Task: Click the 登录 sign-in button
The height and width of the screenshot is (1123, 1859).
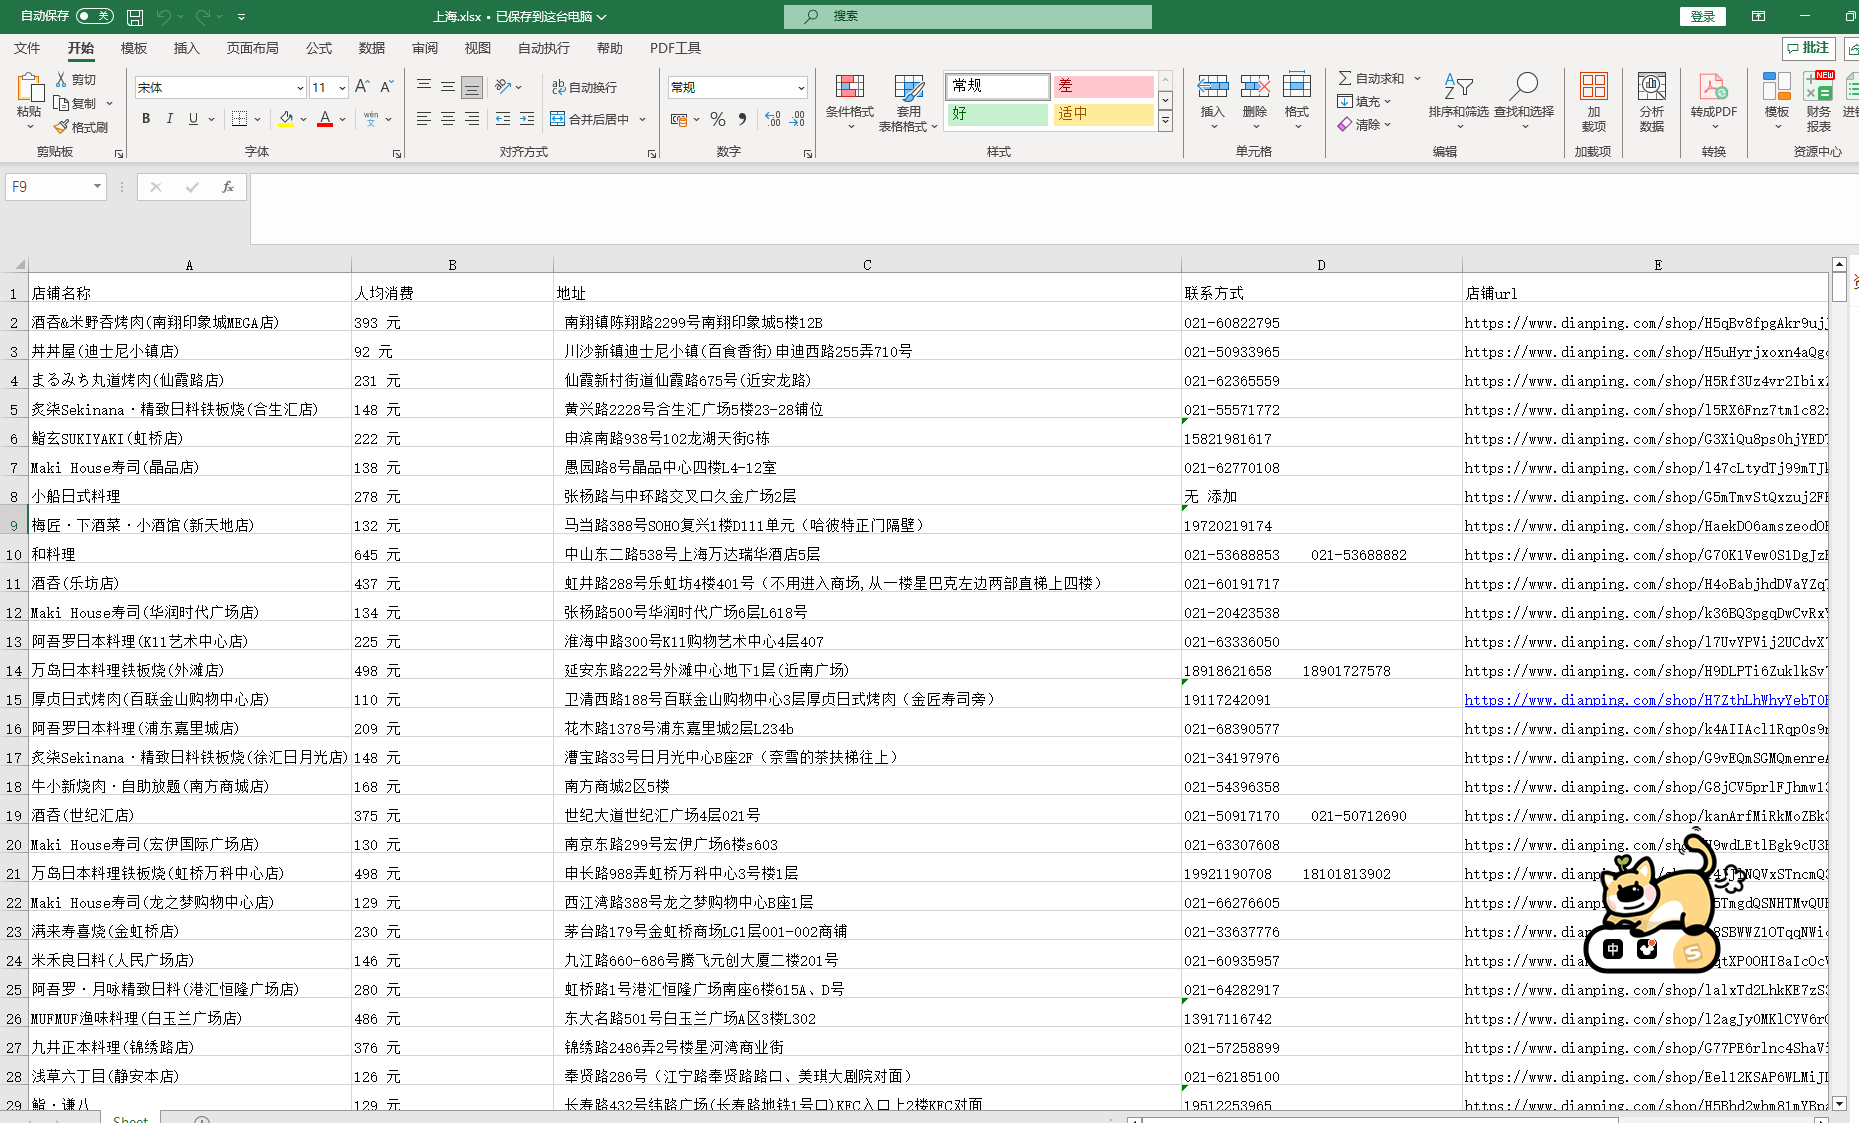Action: pyautogui.click(x=1702, y=16)
